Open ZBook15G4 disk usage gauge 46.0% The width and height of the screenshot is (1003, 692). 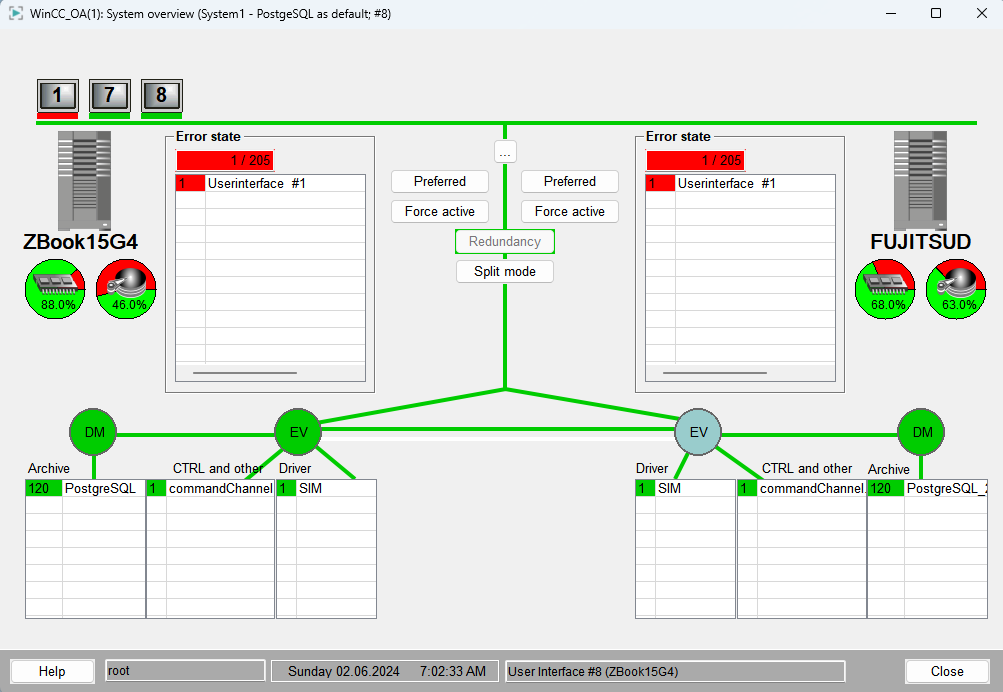(126, 290)
